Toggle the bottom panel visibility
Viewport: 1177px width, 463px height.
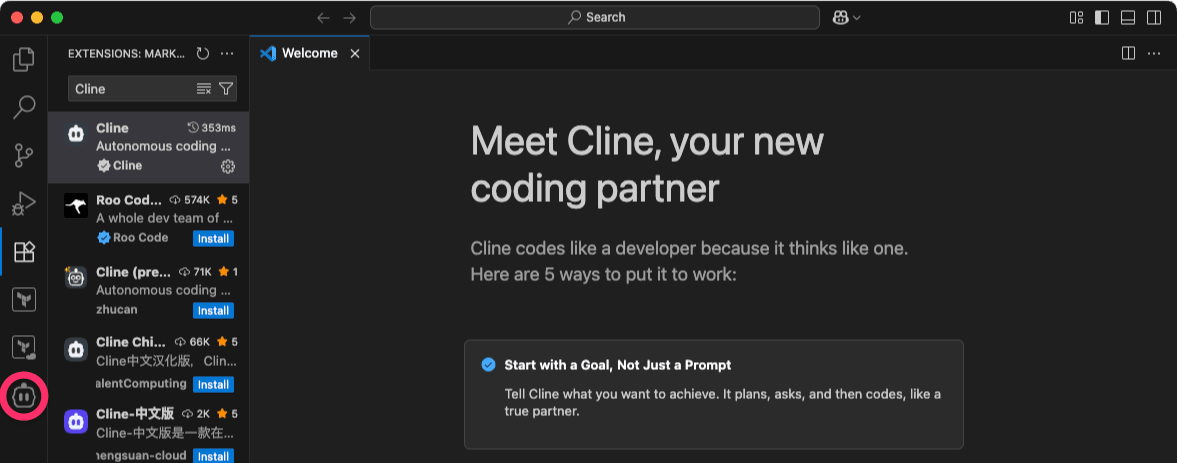point(1127,18)
